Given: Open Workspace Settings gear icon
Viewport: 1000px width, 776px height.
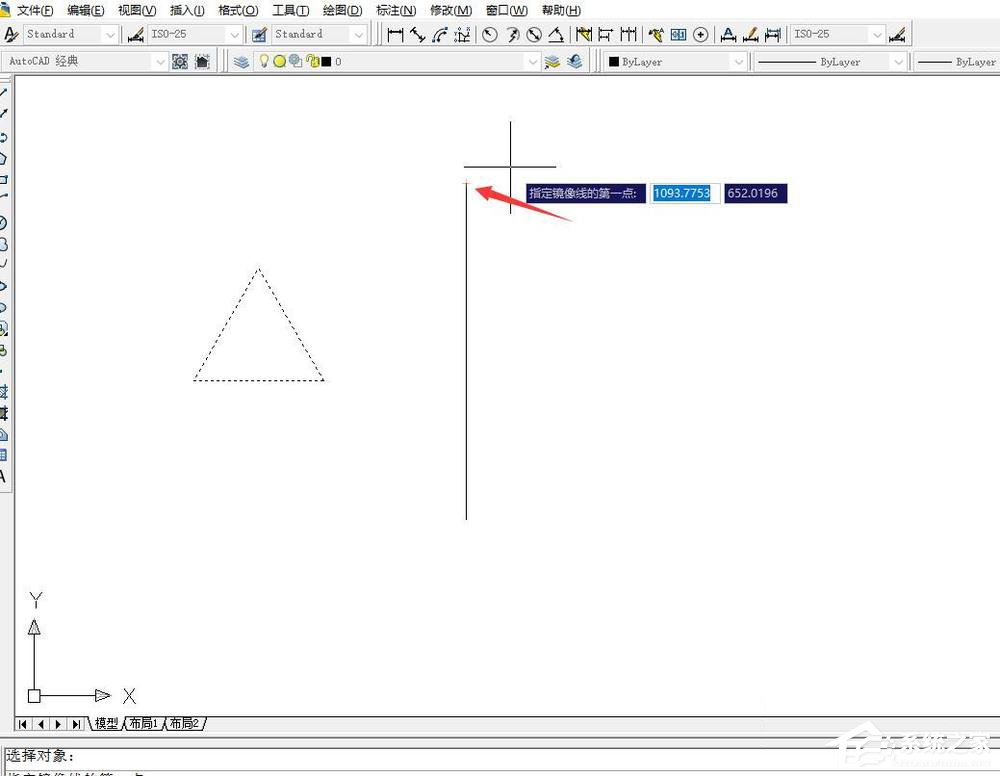Looking at the screenshot, I should point(180,62).
